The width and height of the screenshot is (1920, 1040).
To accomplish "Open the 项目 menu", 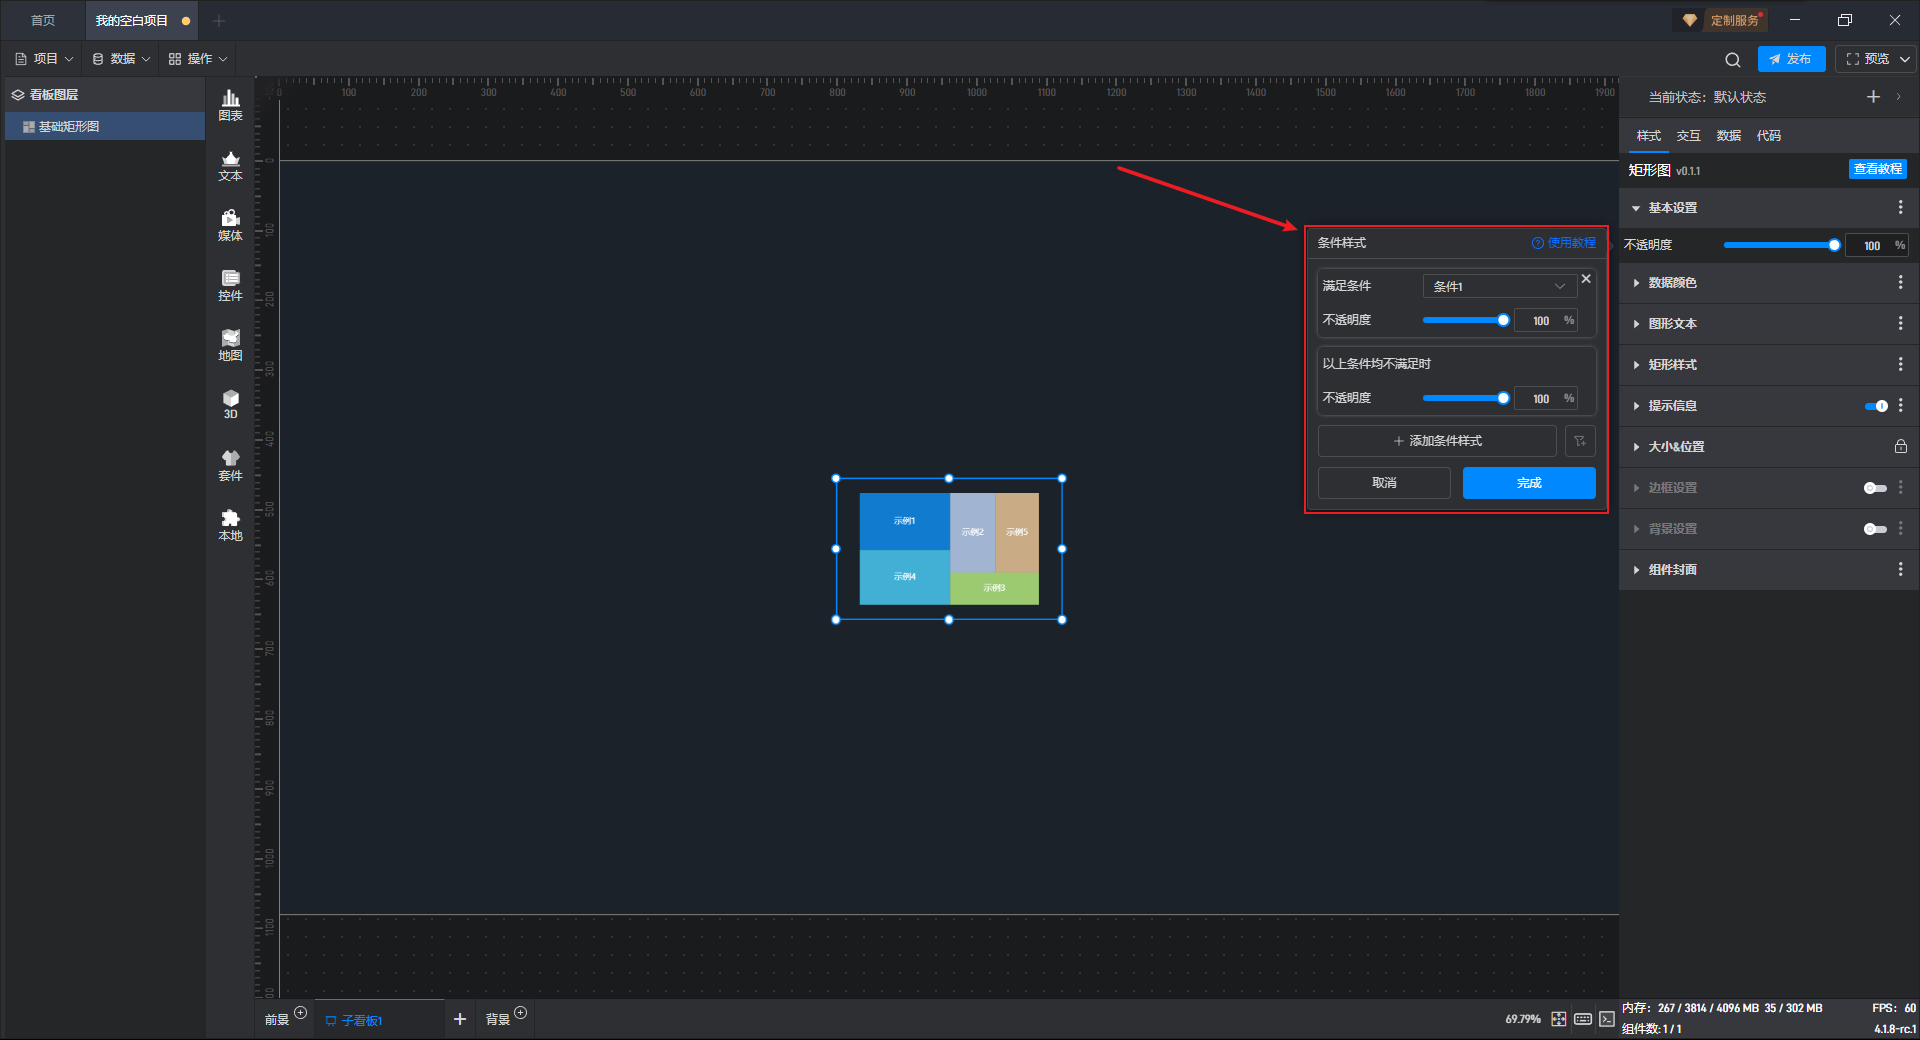I will pyautogui.click(x=44, y=59).
